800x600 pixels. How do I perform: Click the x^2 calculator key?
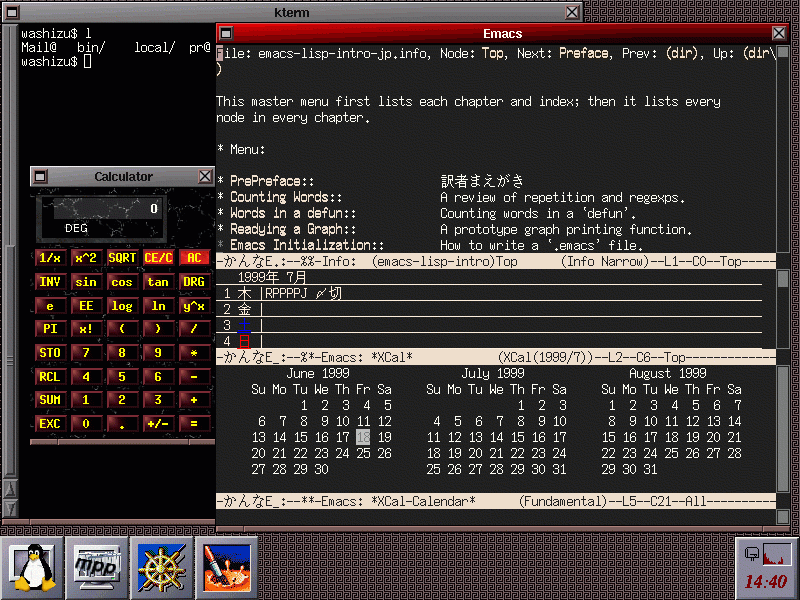(86, 258)
